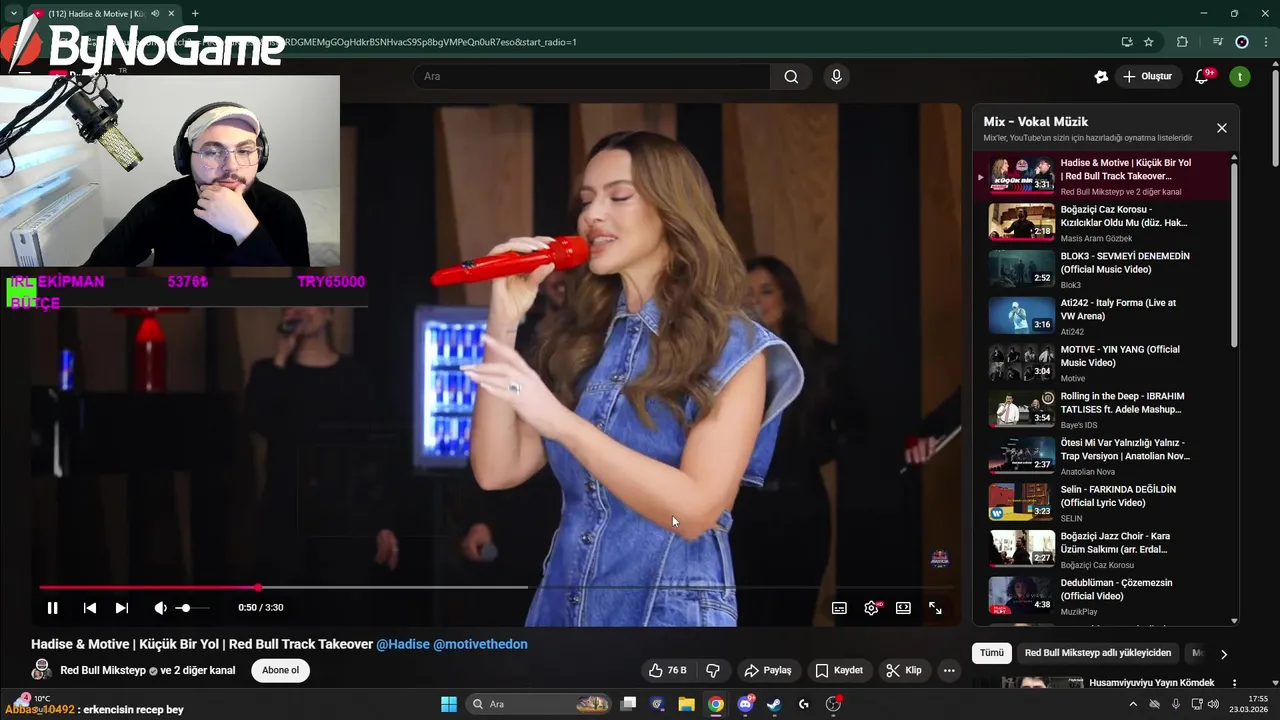This screenshot has height=720, width=1280.
Task: Click the Paylaş share button
Action: (768, 670)
